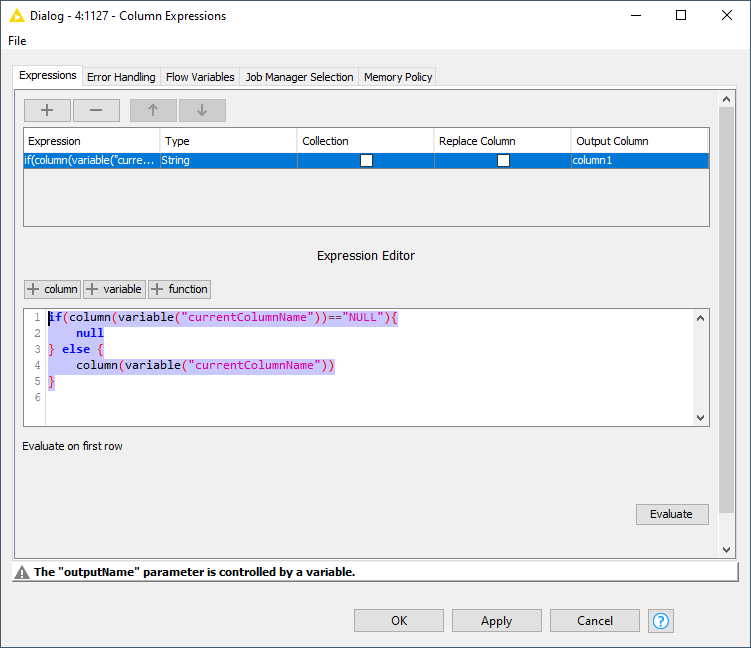751x648 pixels.
Task: Move expression down with the down arrow
Action: 202,110
